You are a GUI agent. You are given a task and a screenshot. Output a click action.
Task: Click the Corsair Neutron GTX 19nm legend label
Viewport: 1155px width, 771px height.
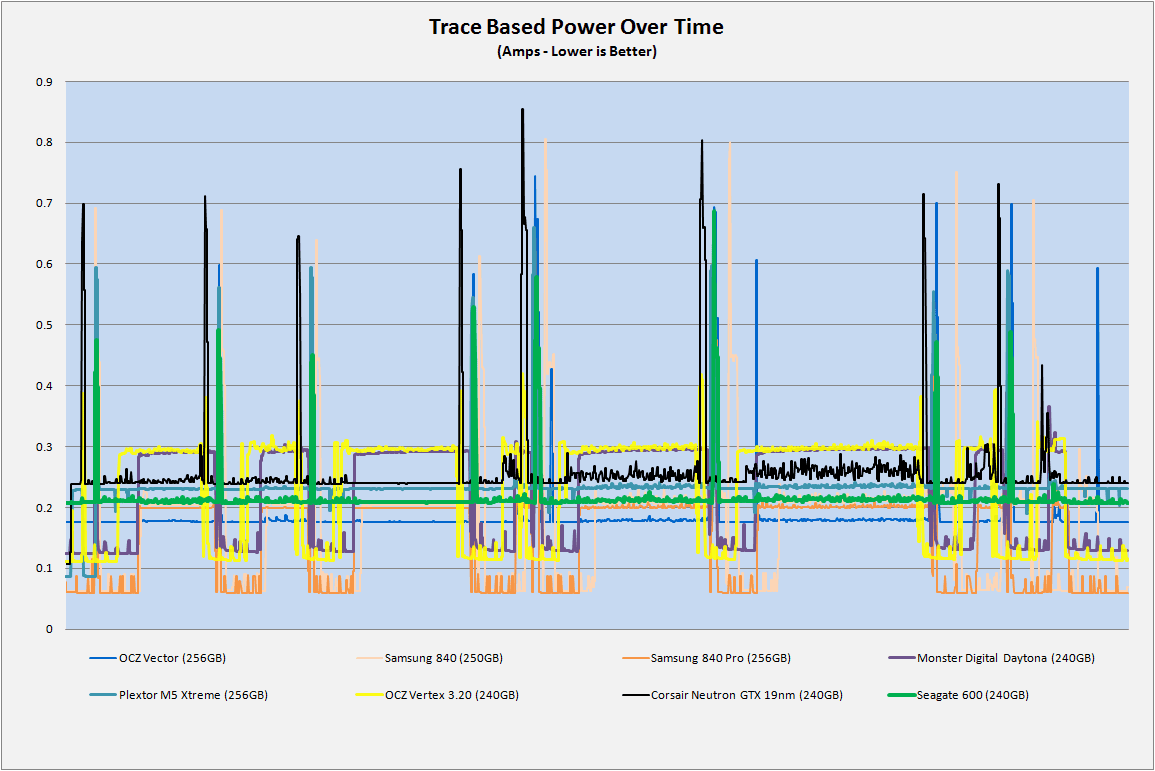pos(746,695)
